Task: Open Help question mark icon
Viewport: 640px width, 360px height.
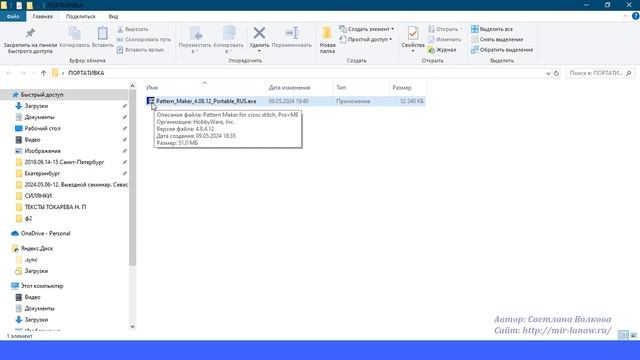Action: tap(636, 16)
